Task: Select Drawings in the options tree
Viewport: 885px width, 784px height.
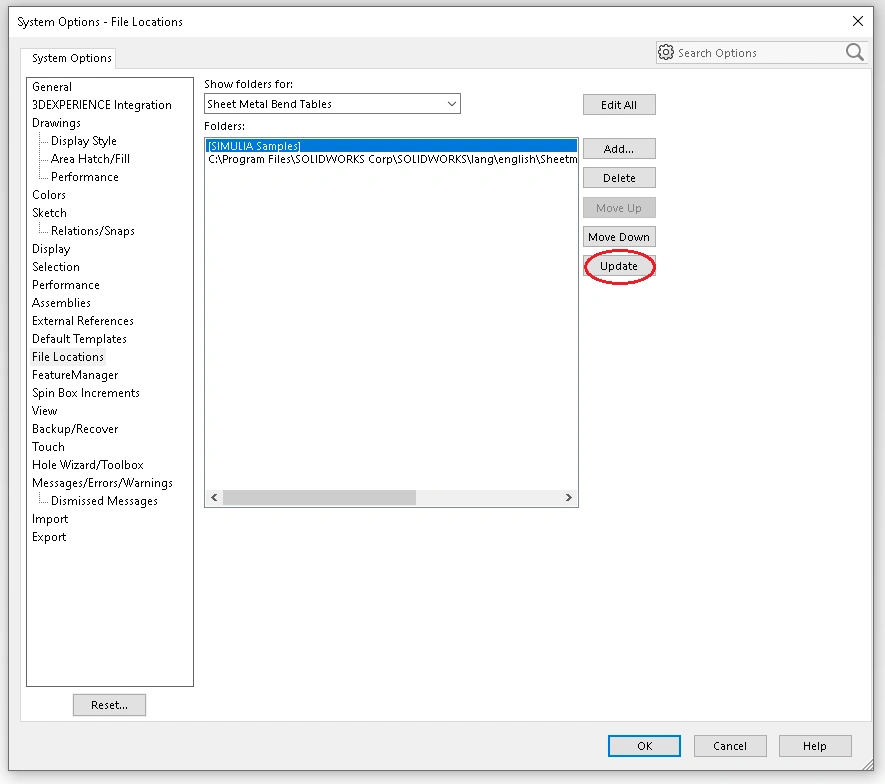Action: click(x=56, y=123)
